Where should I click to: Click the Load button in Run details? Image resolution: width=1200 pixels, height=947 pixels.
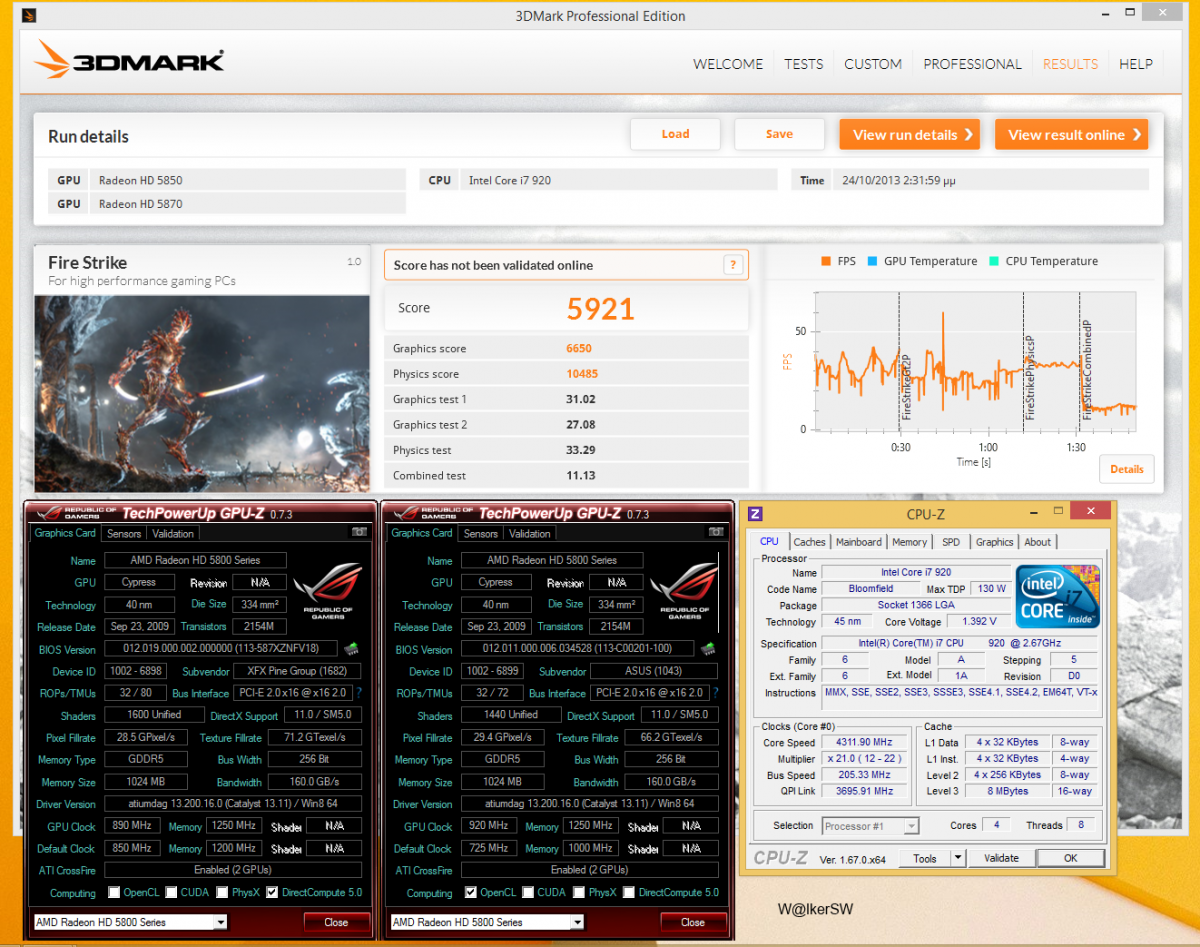(675, 134)
